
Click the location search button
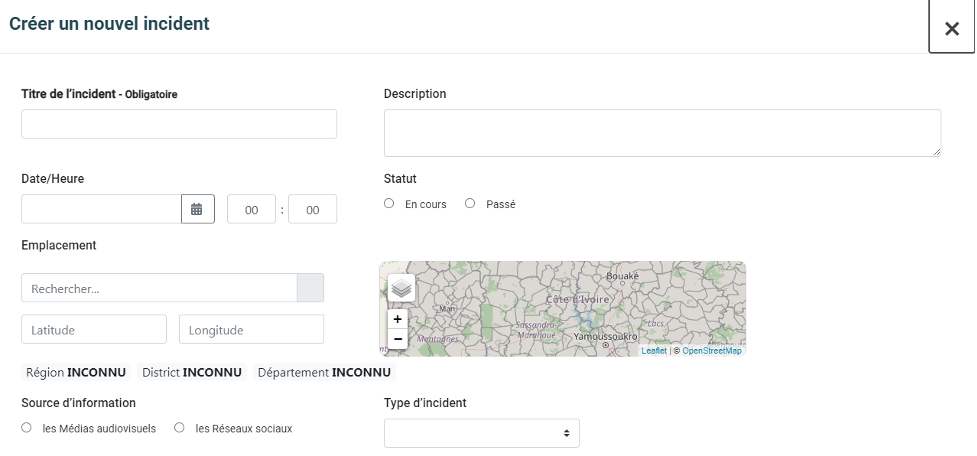310,288
